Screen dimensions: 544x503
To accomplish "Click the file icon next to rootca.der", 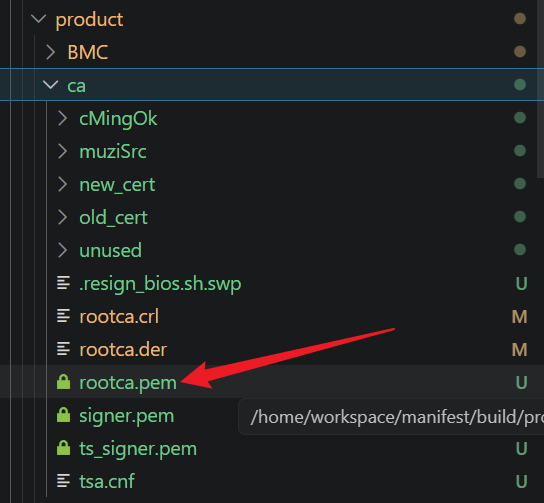I will (x=63, y=349).
